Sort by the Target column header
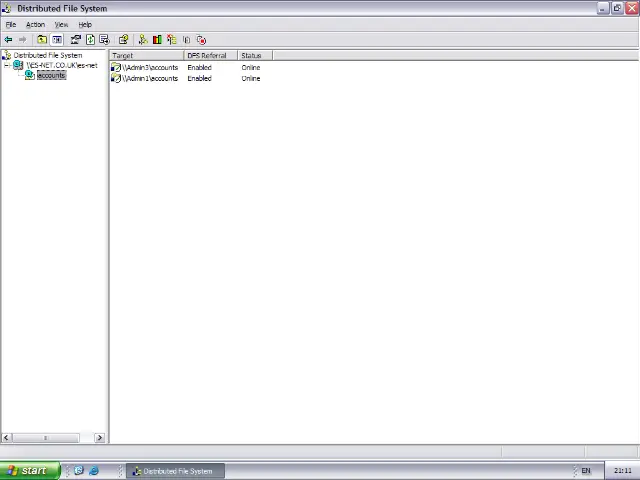640x480 pixels. coord(147,56)
